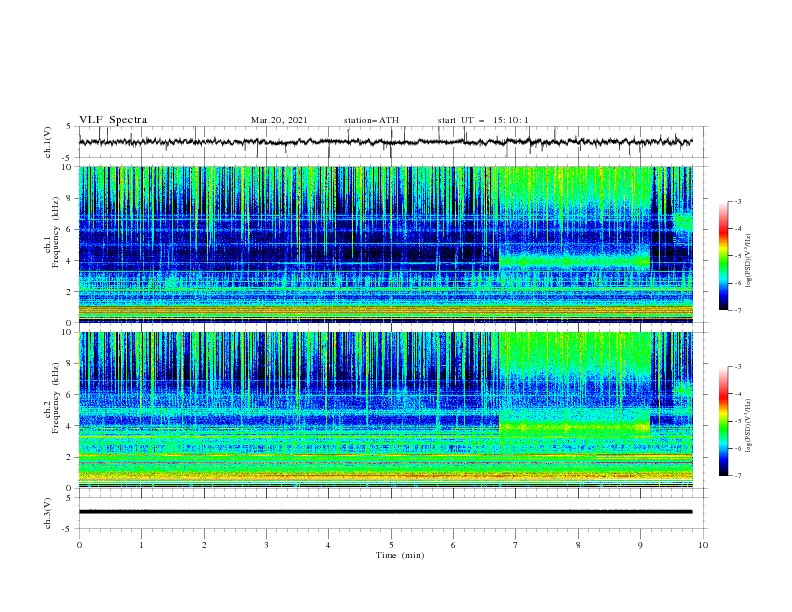Viewport: 792px width, 612px height.
Task: Click the ch.2 'Frequency (kHz)' axis label
Action: [56, 397]
